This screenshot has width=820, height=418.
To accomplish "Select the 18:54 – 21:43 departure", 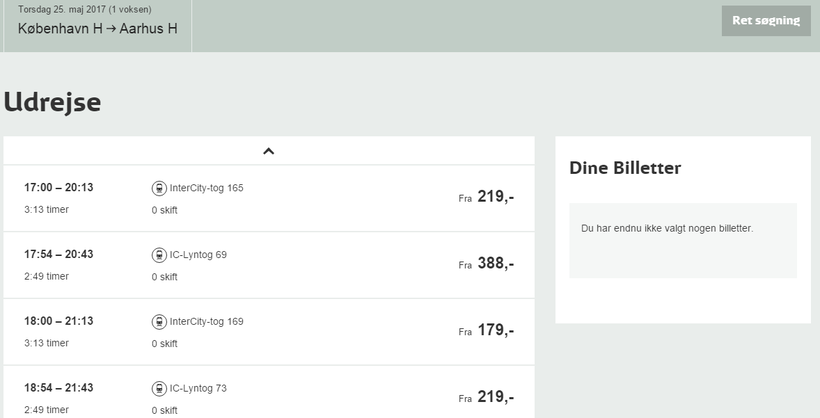I will point(59,389).
